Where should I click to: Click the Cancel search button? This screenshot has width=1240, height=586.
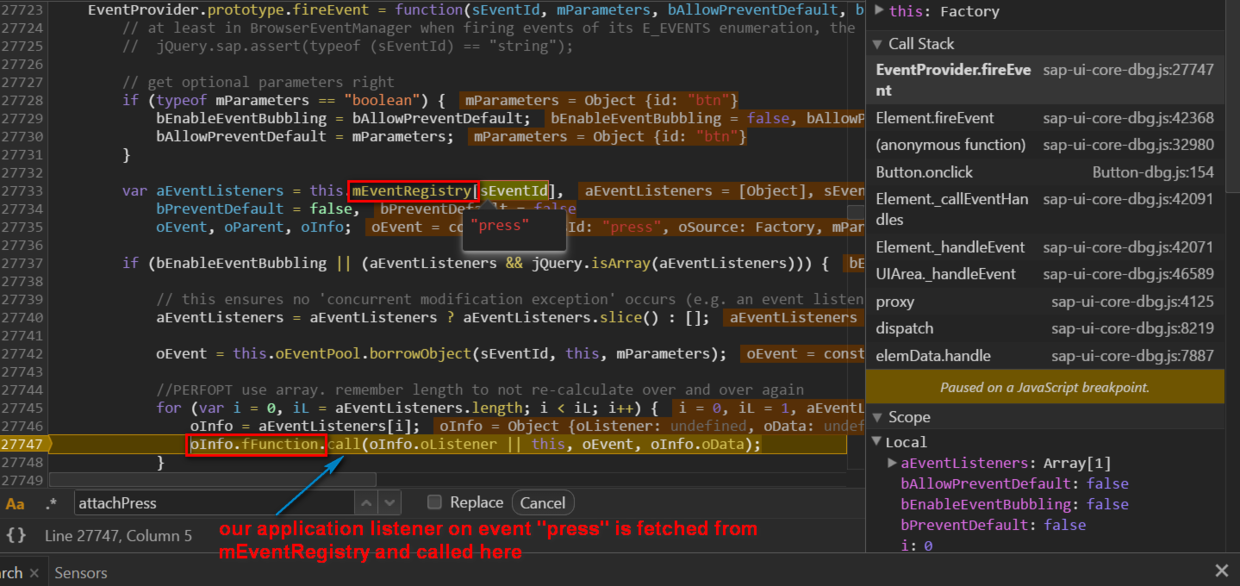click(542, 503)
